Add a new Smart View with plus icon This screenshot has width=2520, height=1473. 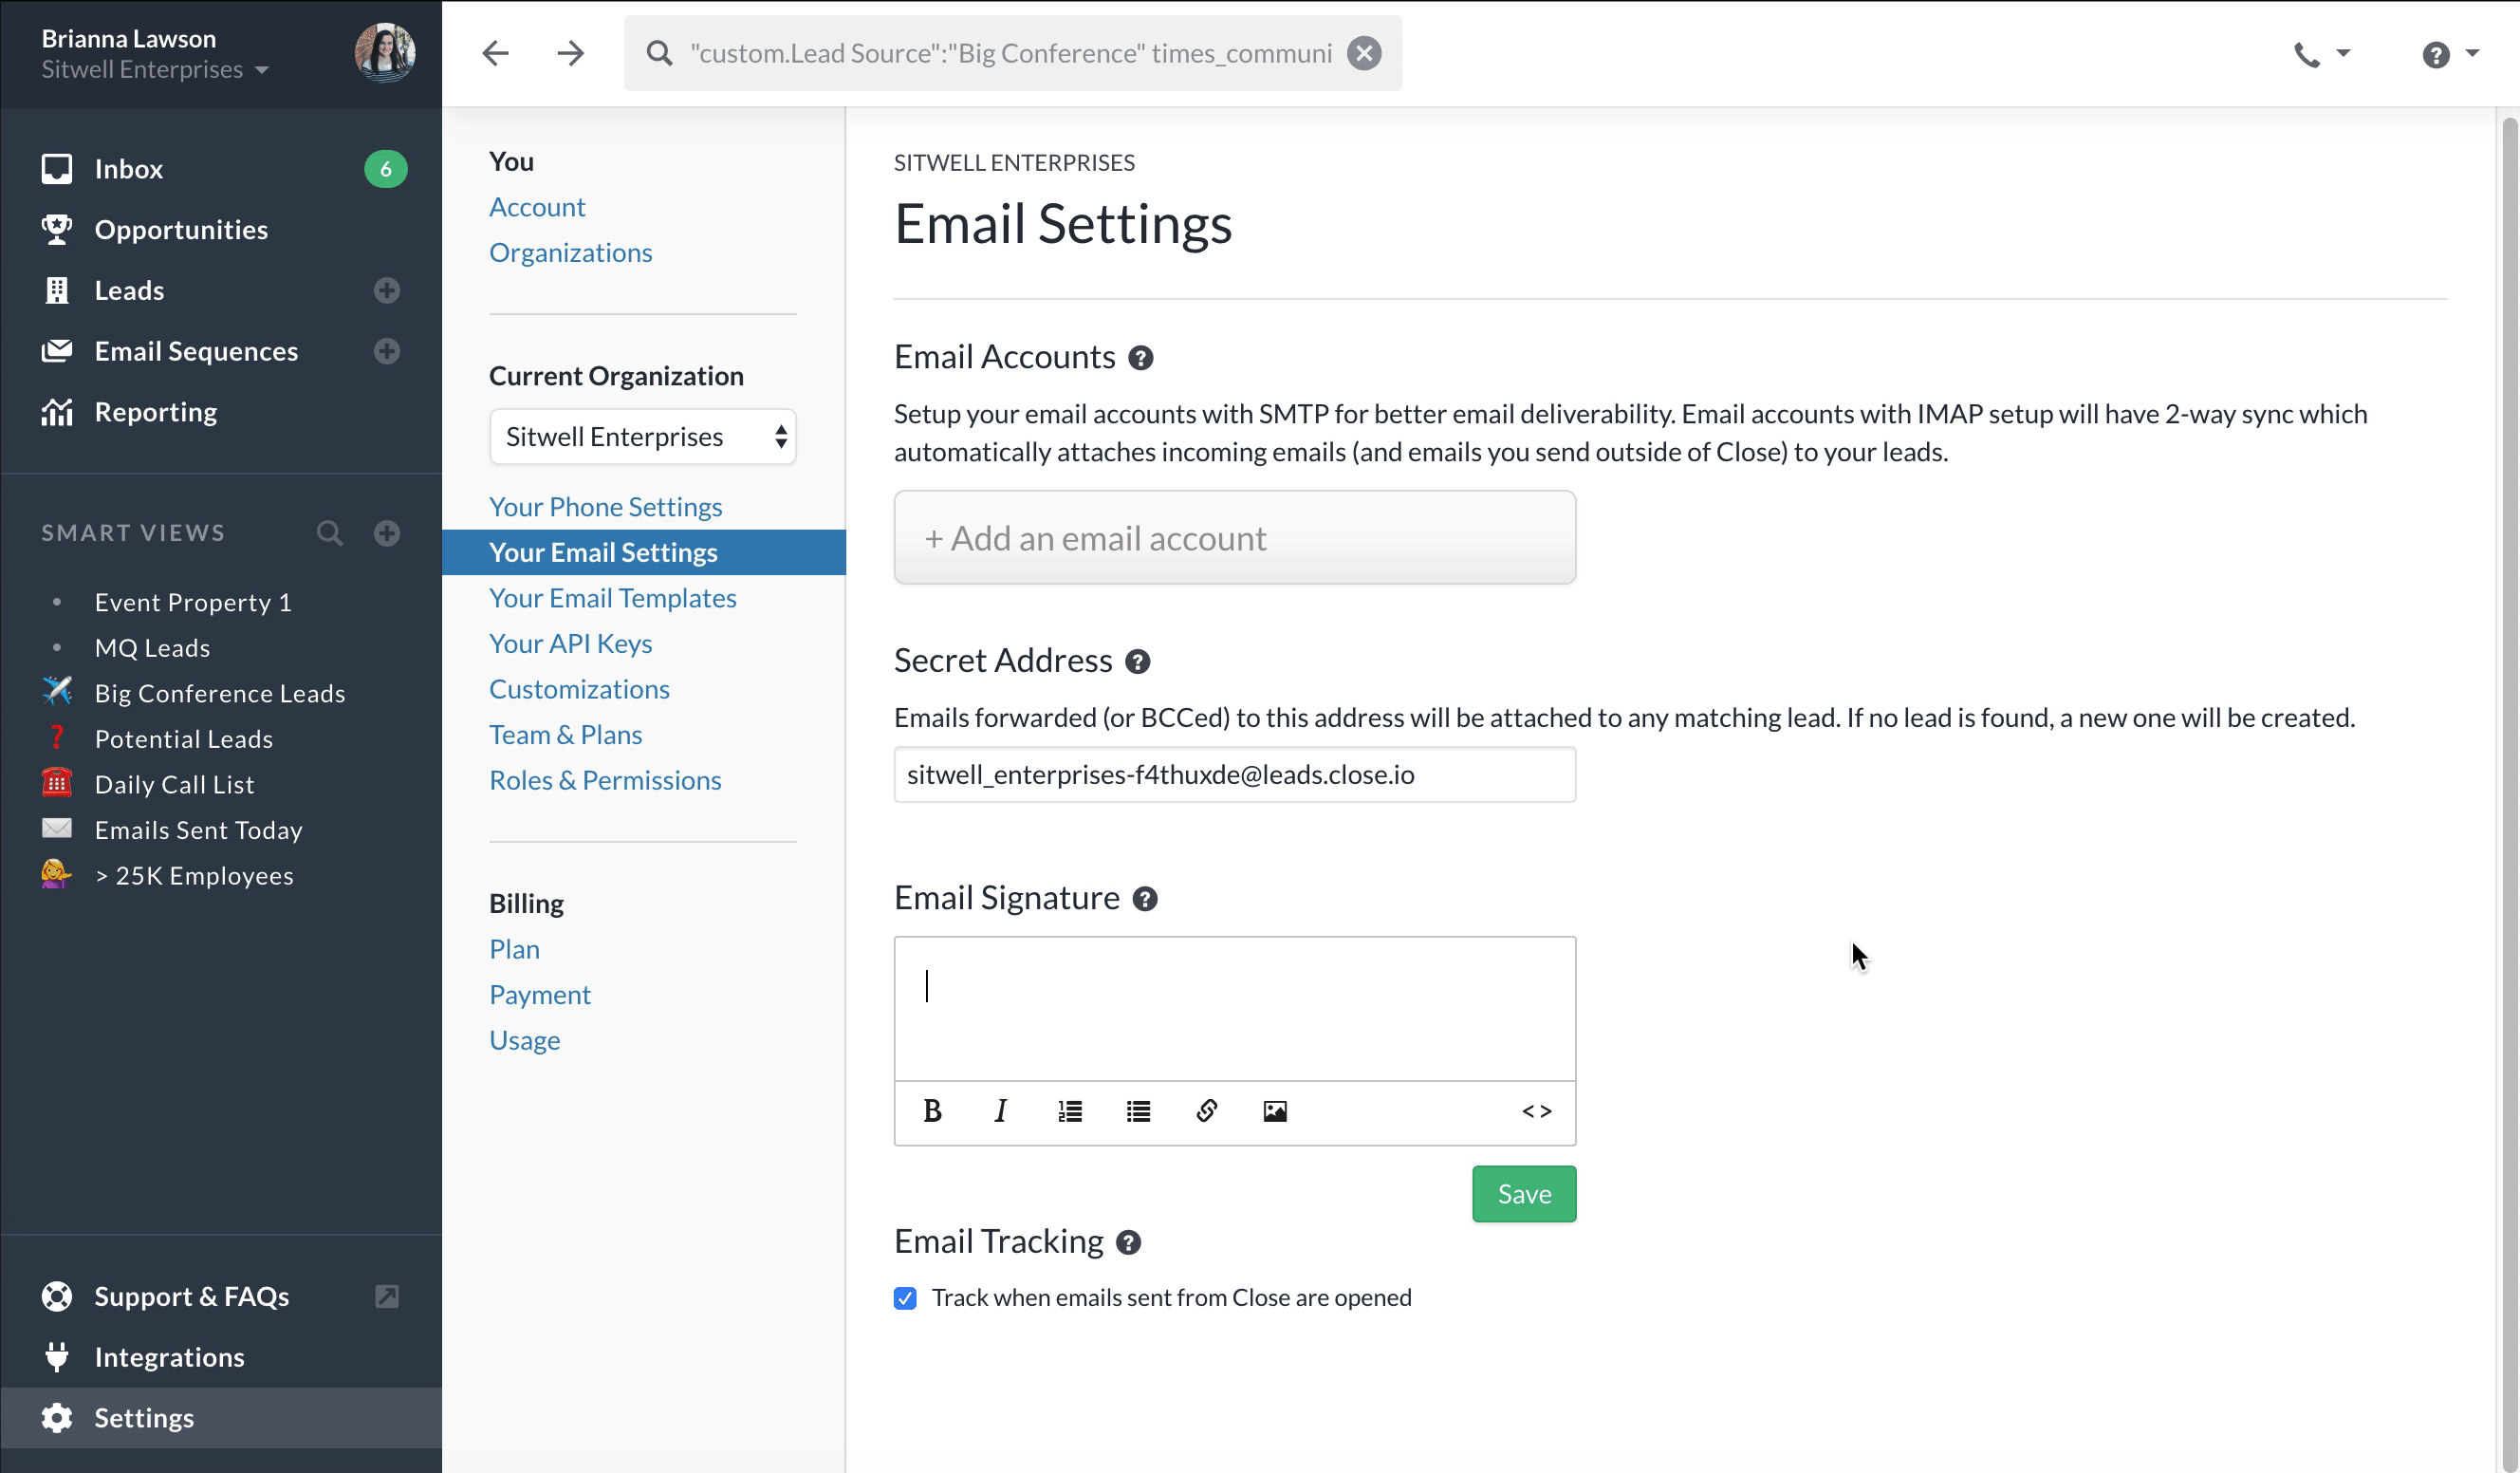point(387,533)
